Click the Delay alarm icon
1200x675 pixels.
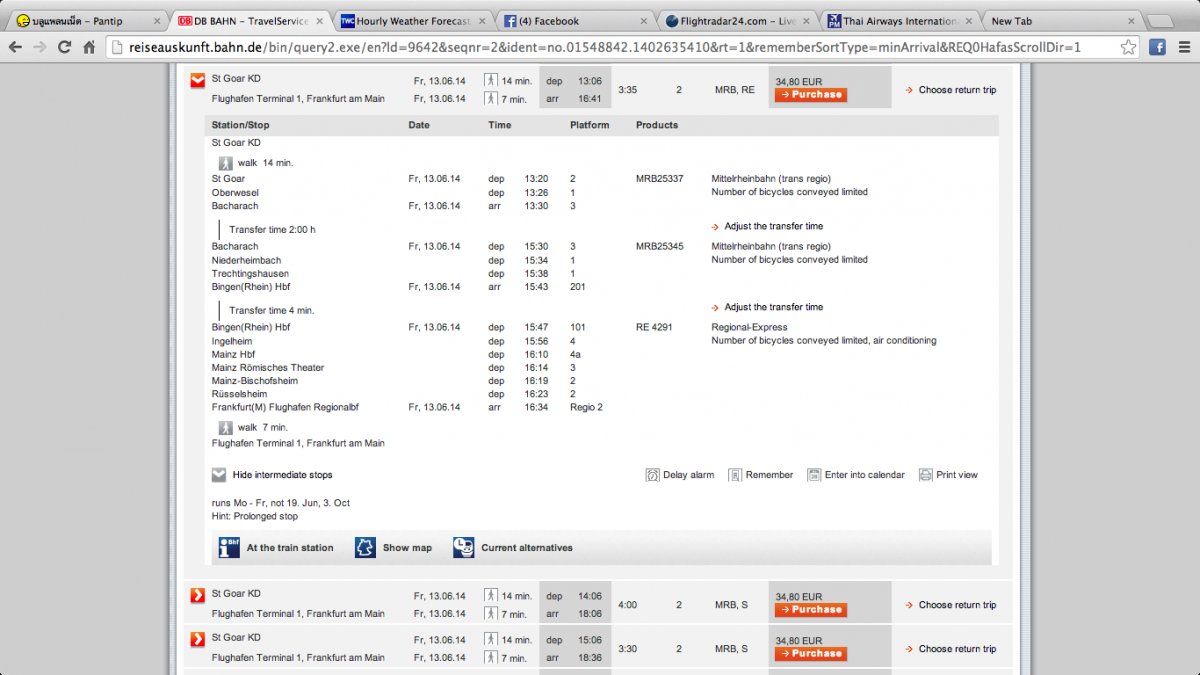(652, 475)
